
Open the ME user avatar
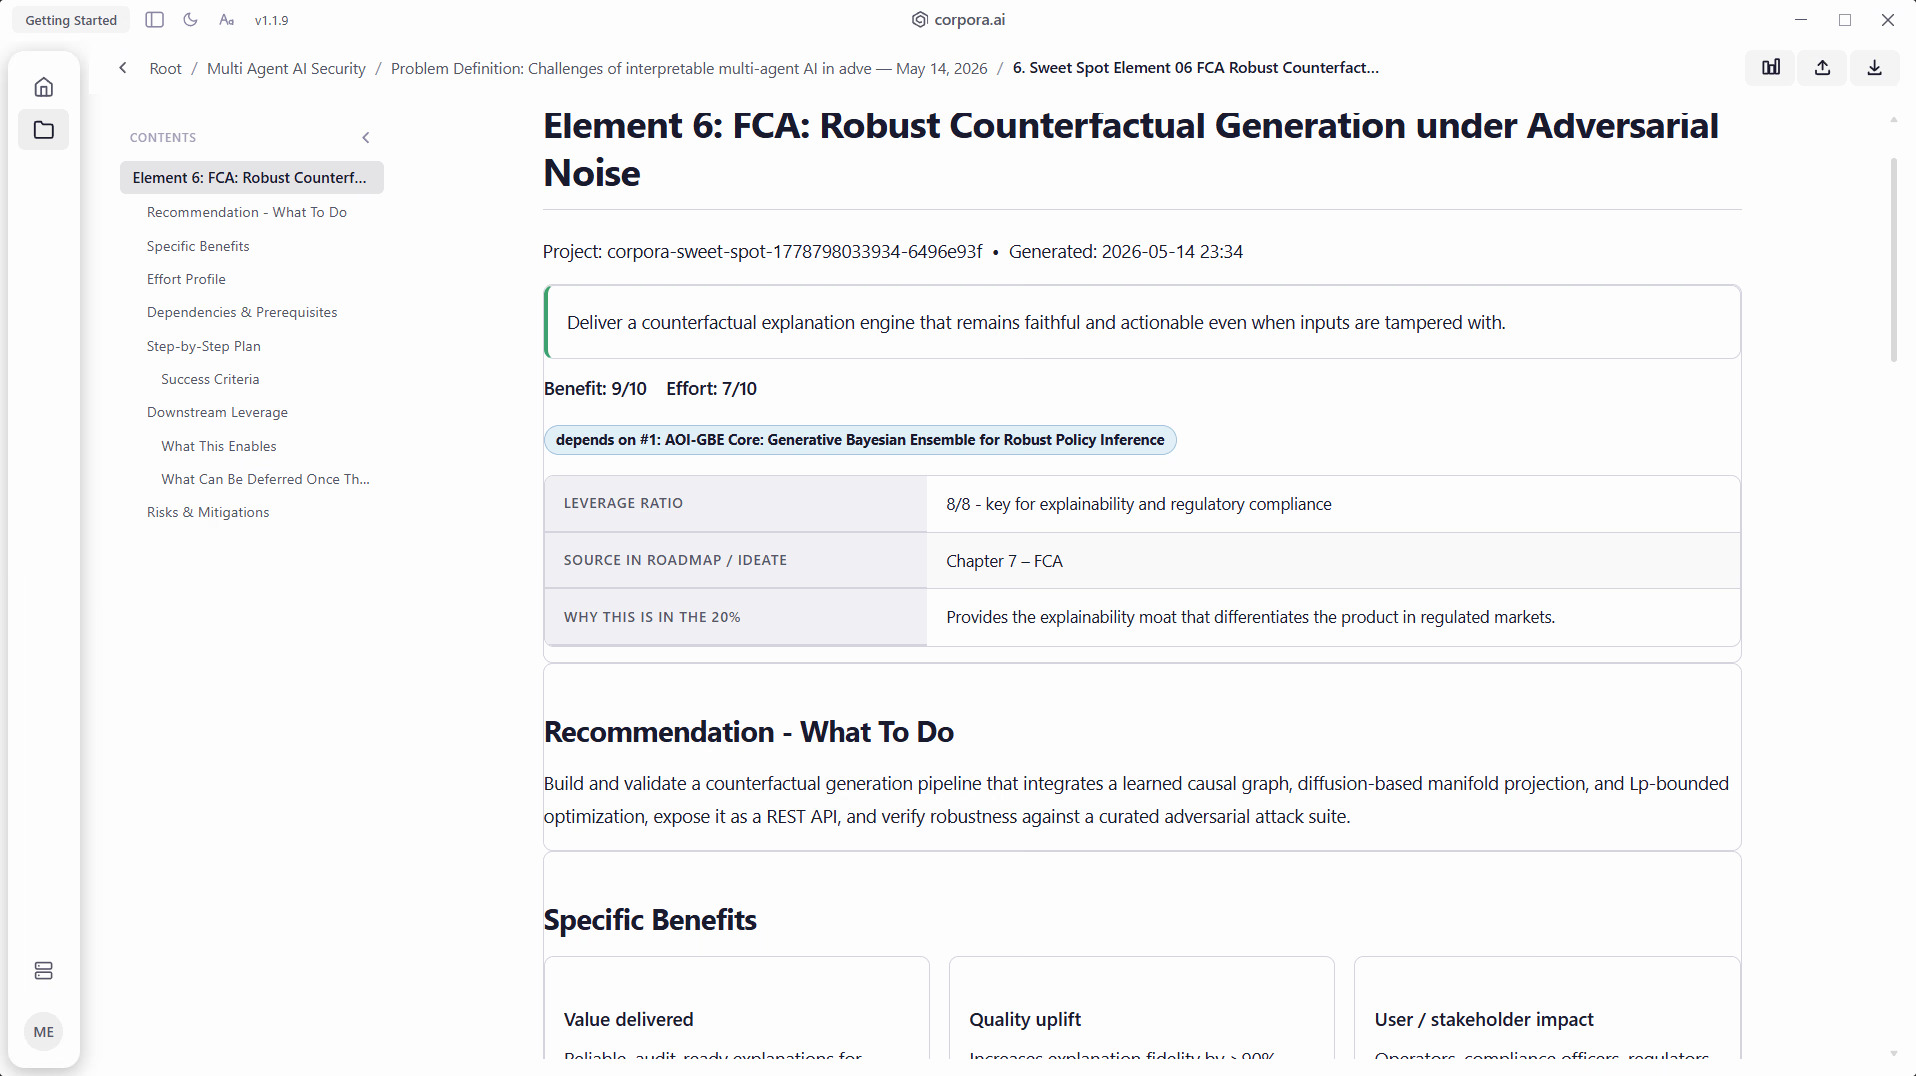[x=44, y=1032]
